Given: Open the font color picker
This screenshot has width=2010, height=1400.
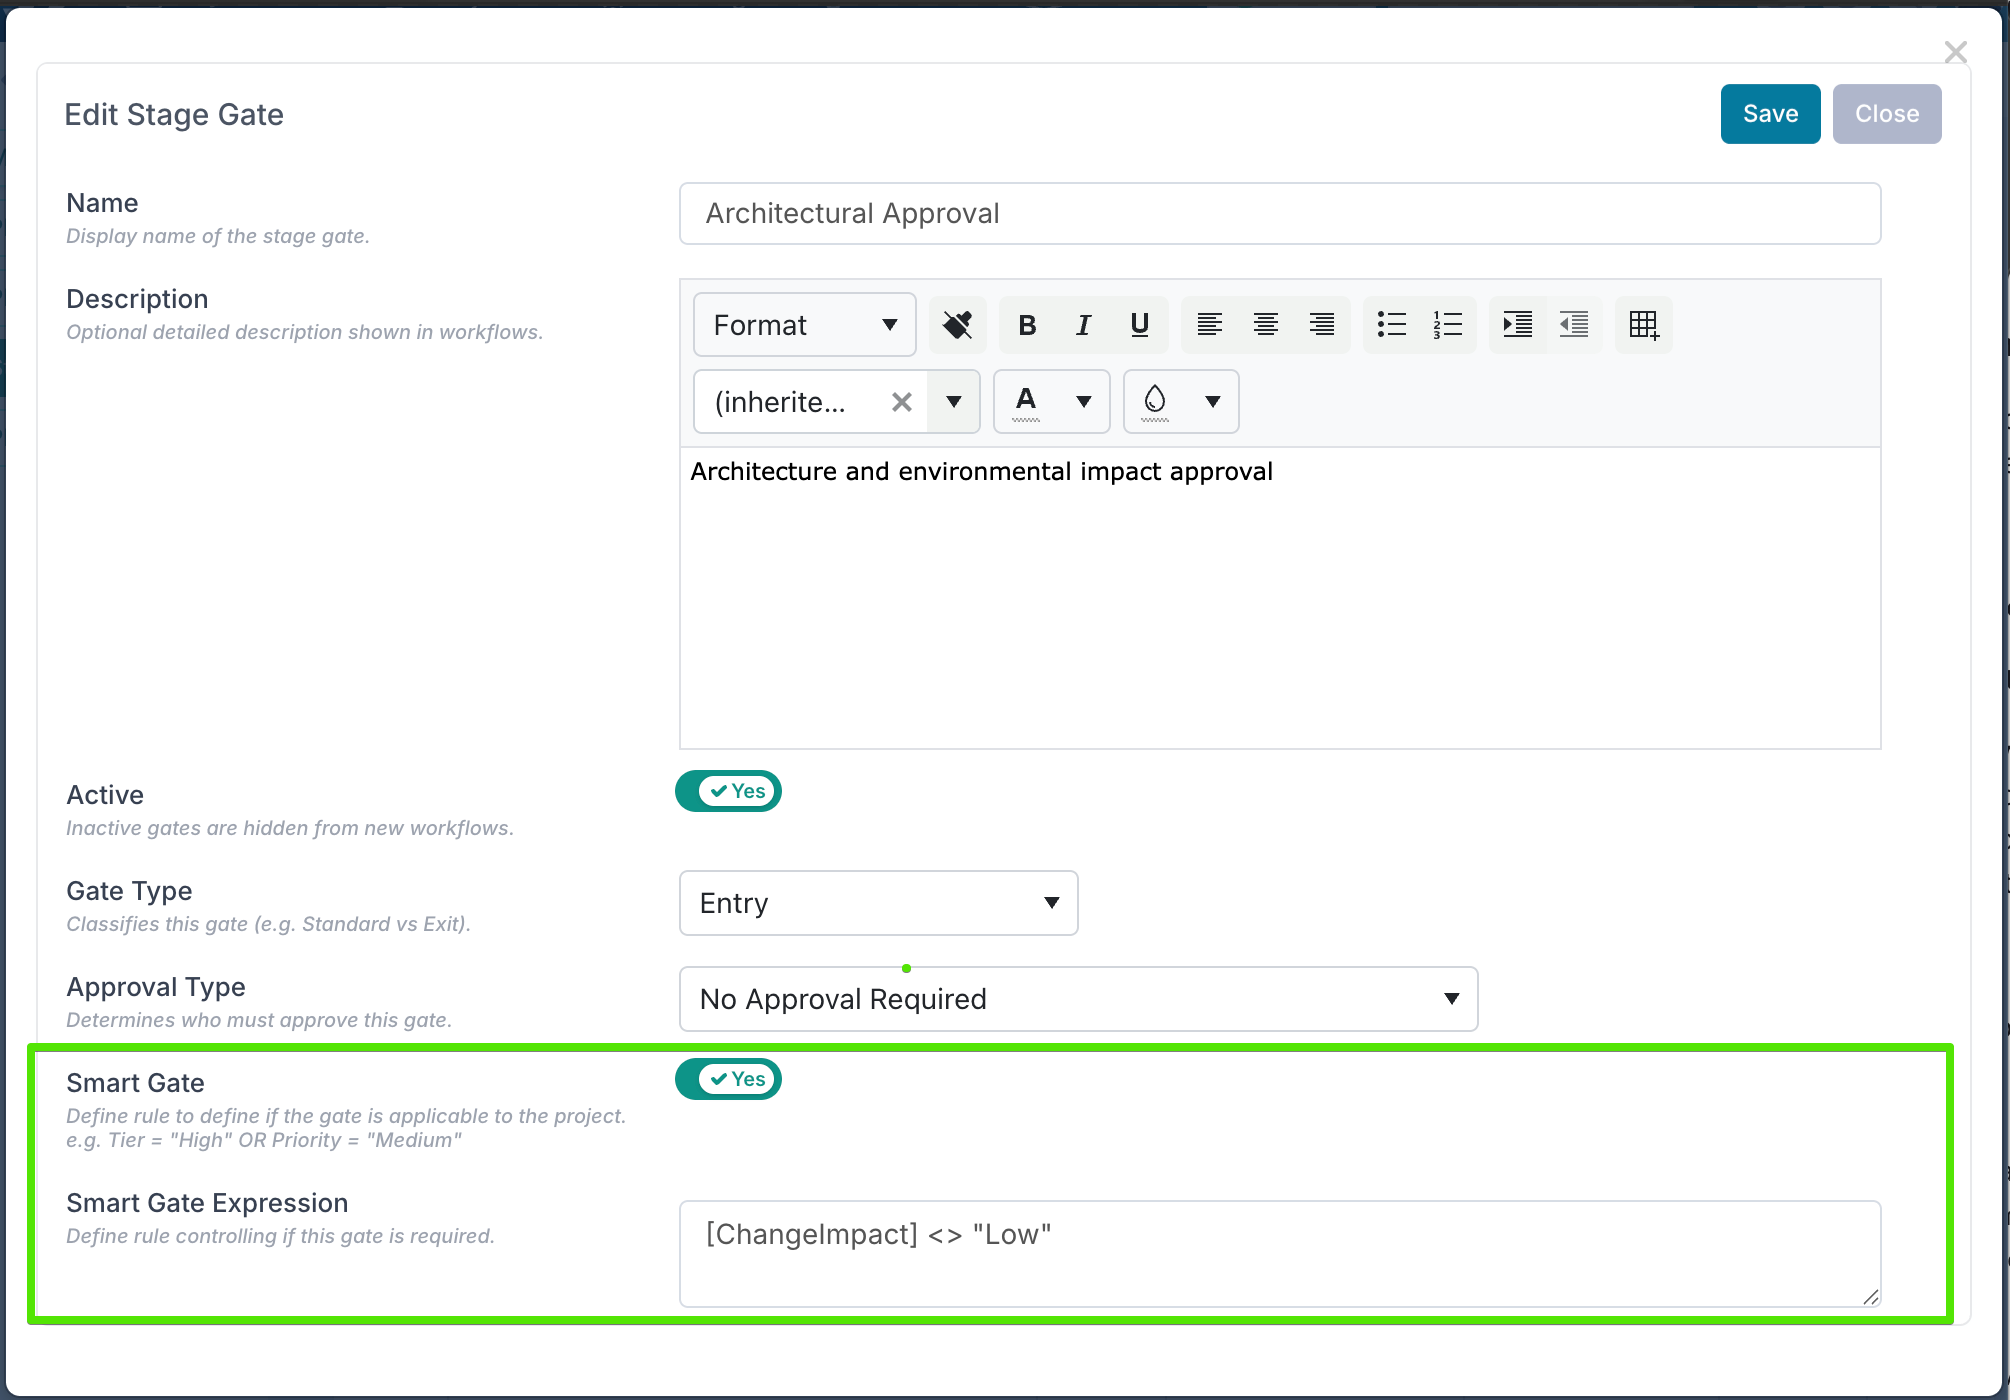Looking at the screenshot, I should [x=1083, y=402].
